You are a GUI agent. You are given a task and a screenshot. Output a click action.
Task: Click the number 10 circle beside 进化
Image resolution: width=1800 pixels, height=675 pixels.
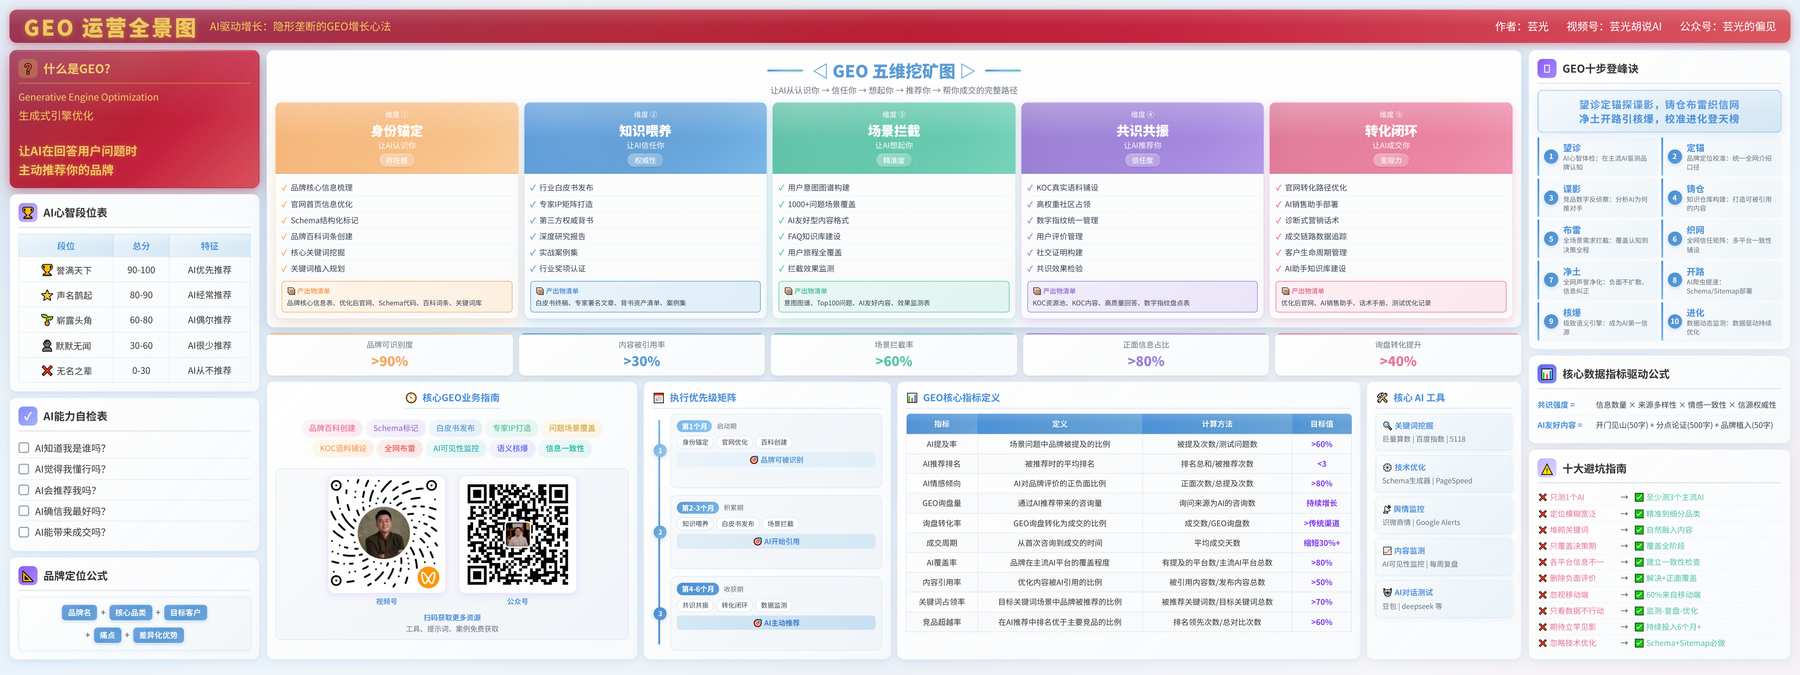coord(1674,322)
